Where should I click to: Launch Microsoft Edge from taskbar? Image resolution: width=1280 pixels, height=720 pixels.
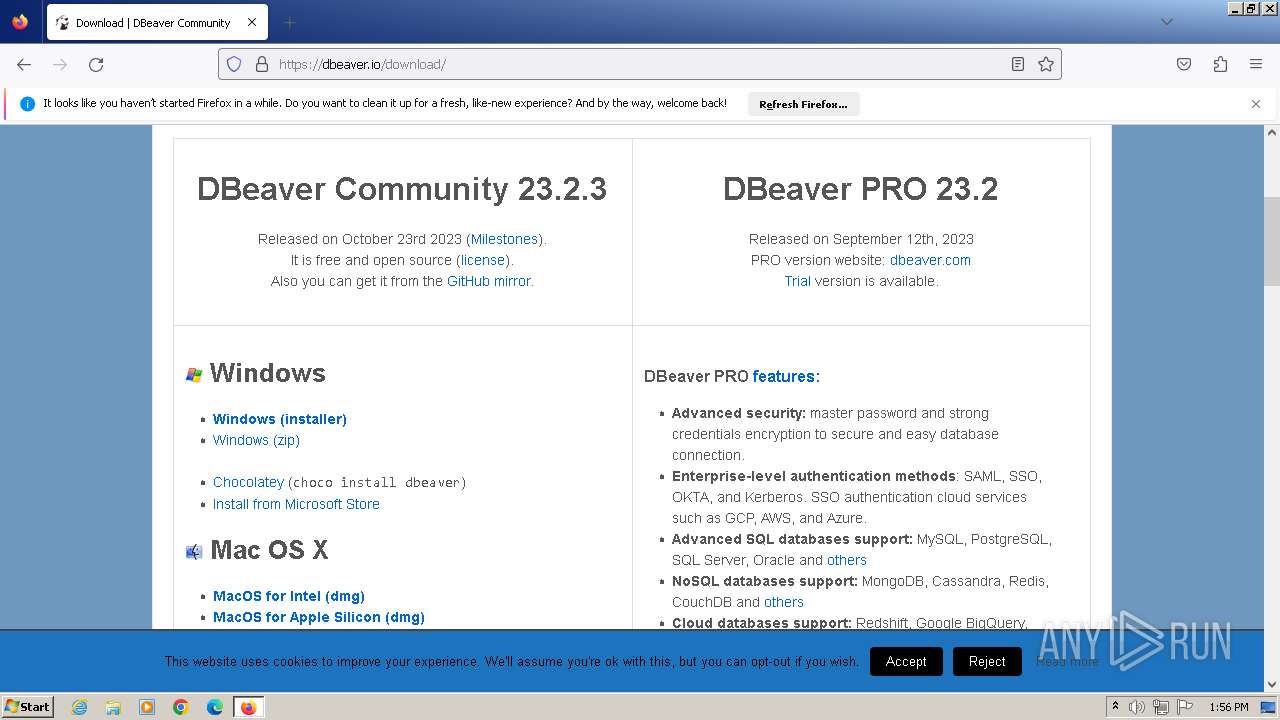click(215, 707)
